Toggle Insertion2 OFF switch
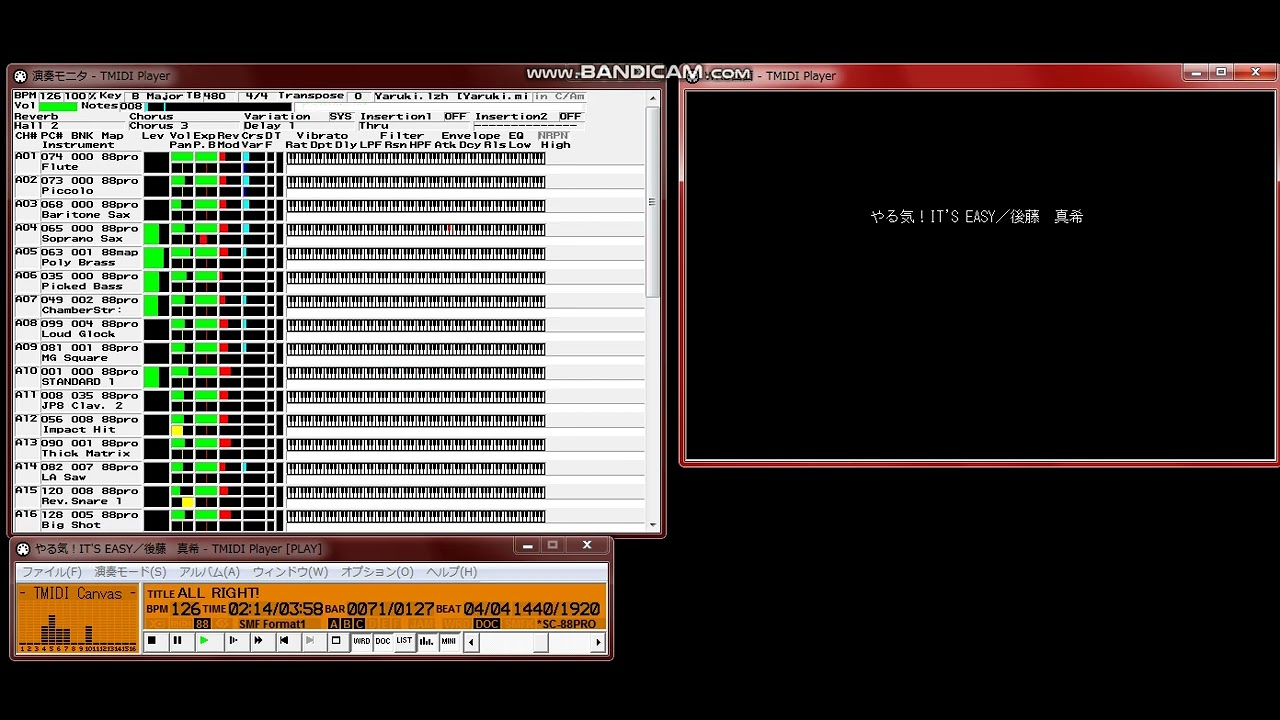The width and height of the screenshot is (1280, 720). click(x=570, y=116)
